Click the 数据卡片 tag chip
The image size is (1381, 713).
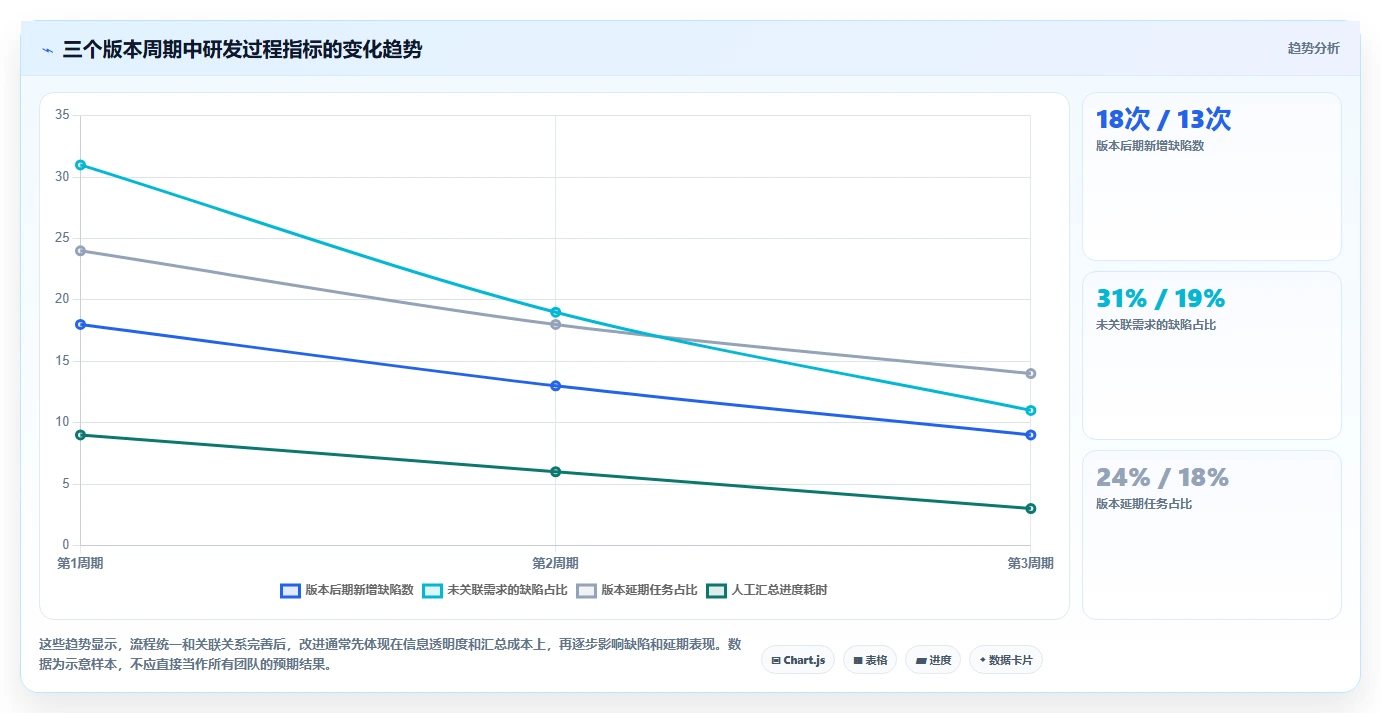coord(1006,660)
